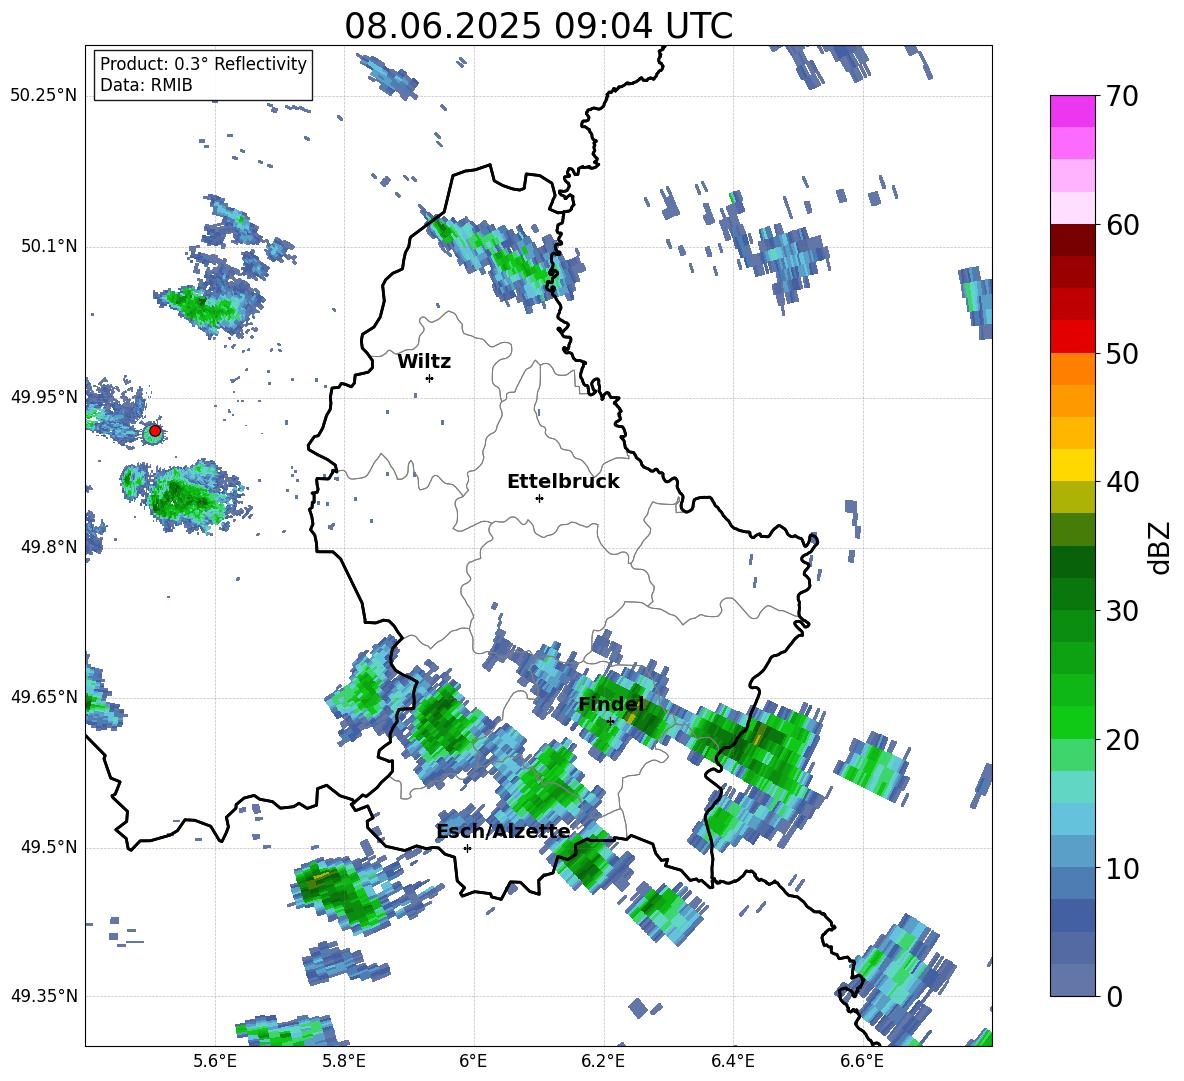Click the Data: RMIB text
The height and width of the screenshot is (1081, 1184).
146,85
